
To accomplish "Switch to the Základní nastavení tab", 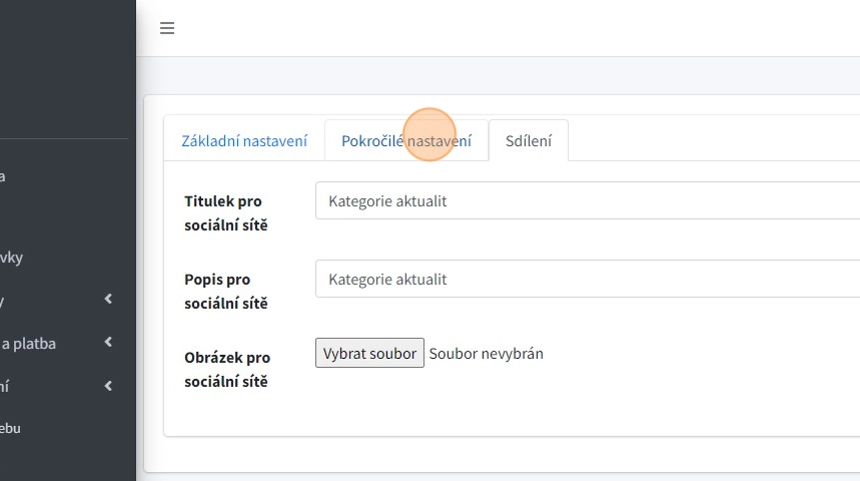I will [244, 141].
